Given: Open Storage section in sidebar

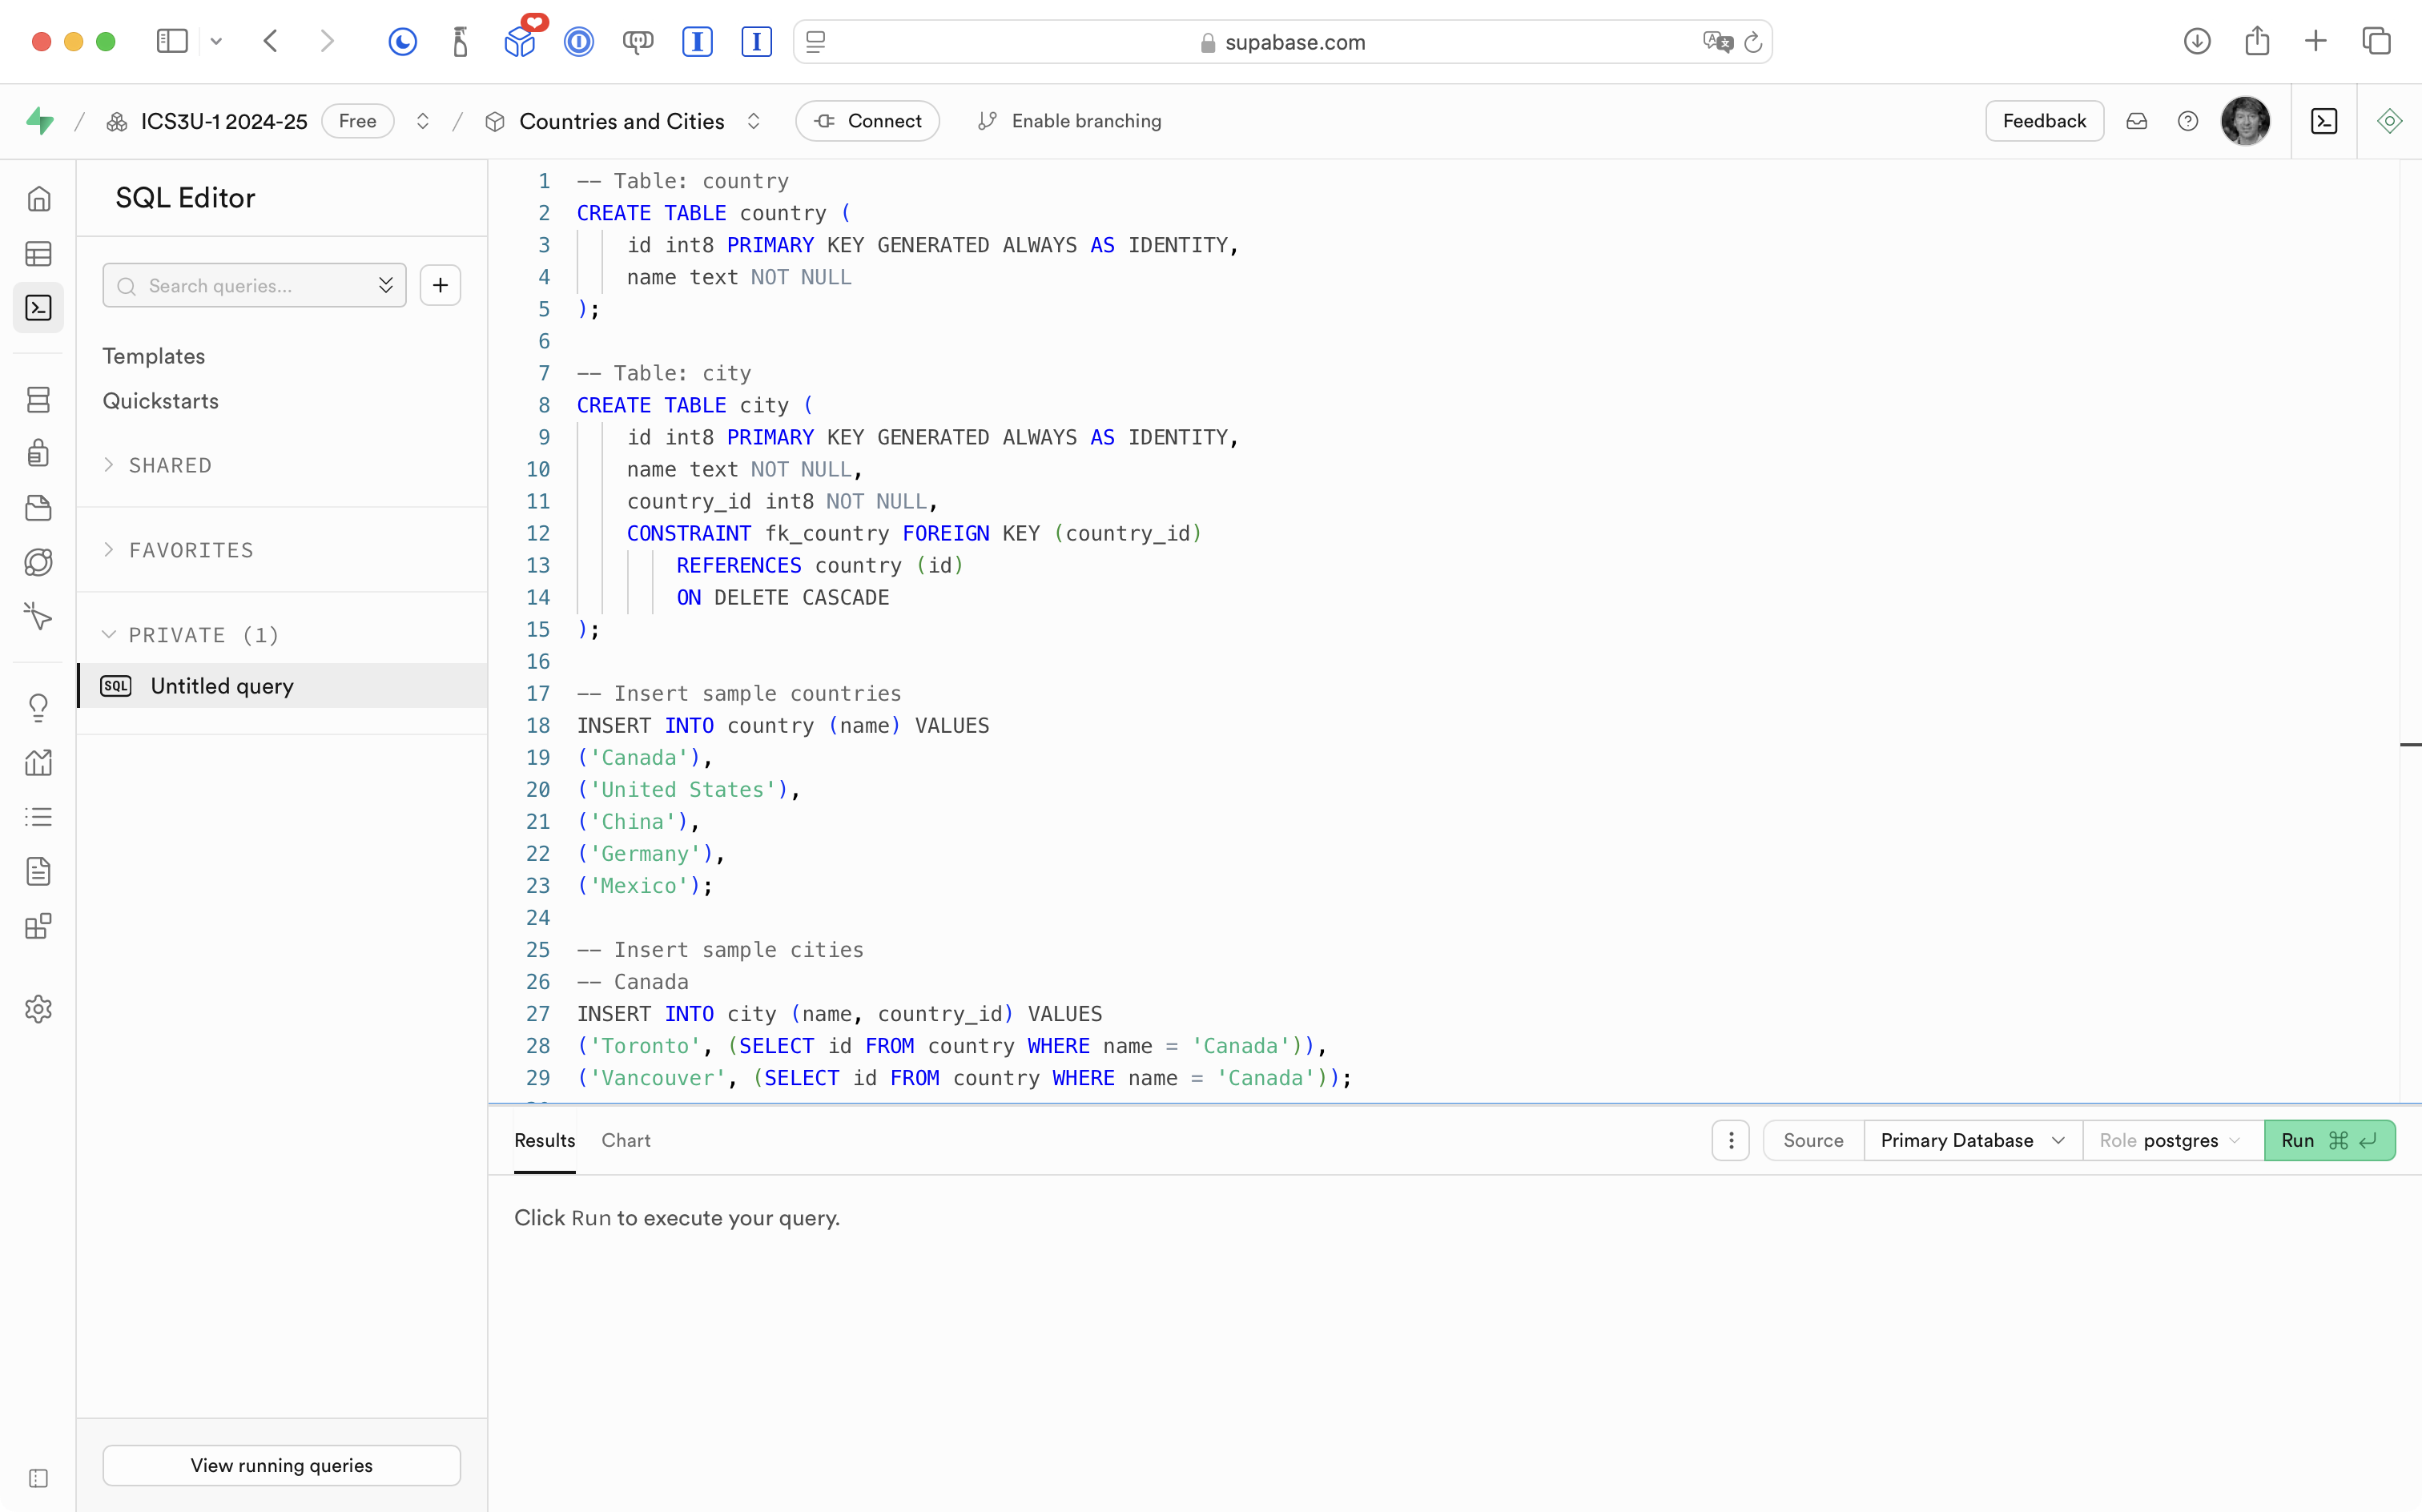Looking at the screenshot, I should [x=39, y=508].
